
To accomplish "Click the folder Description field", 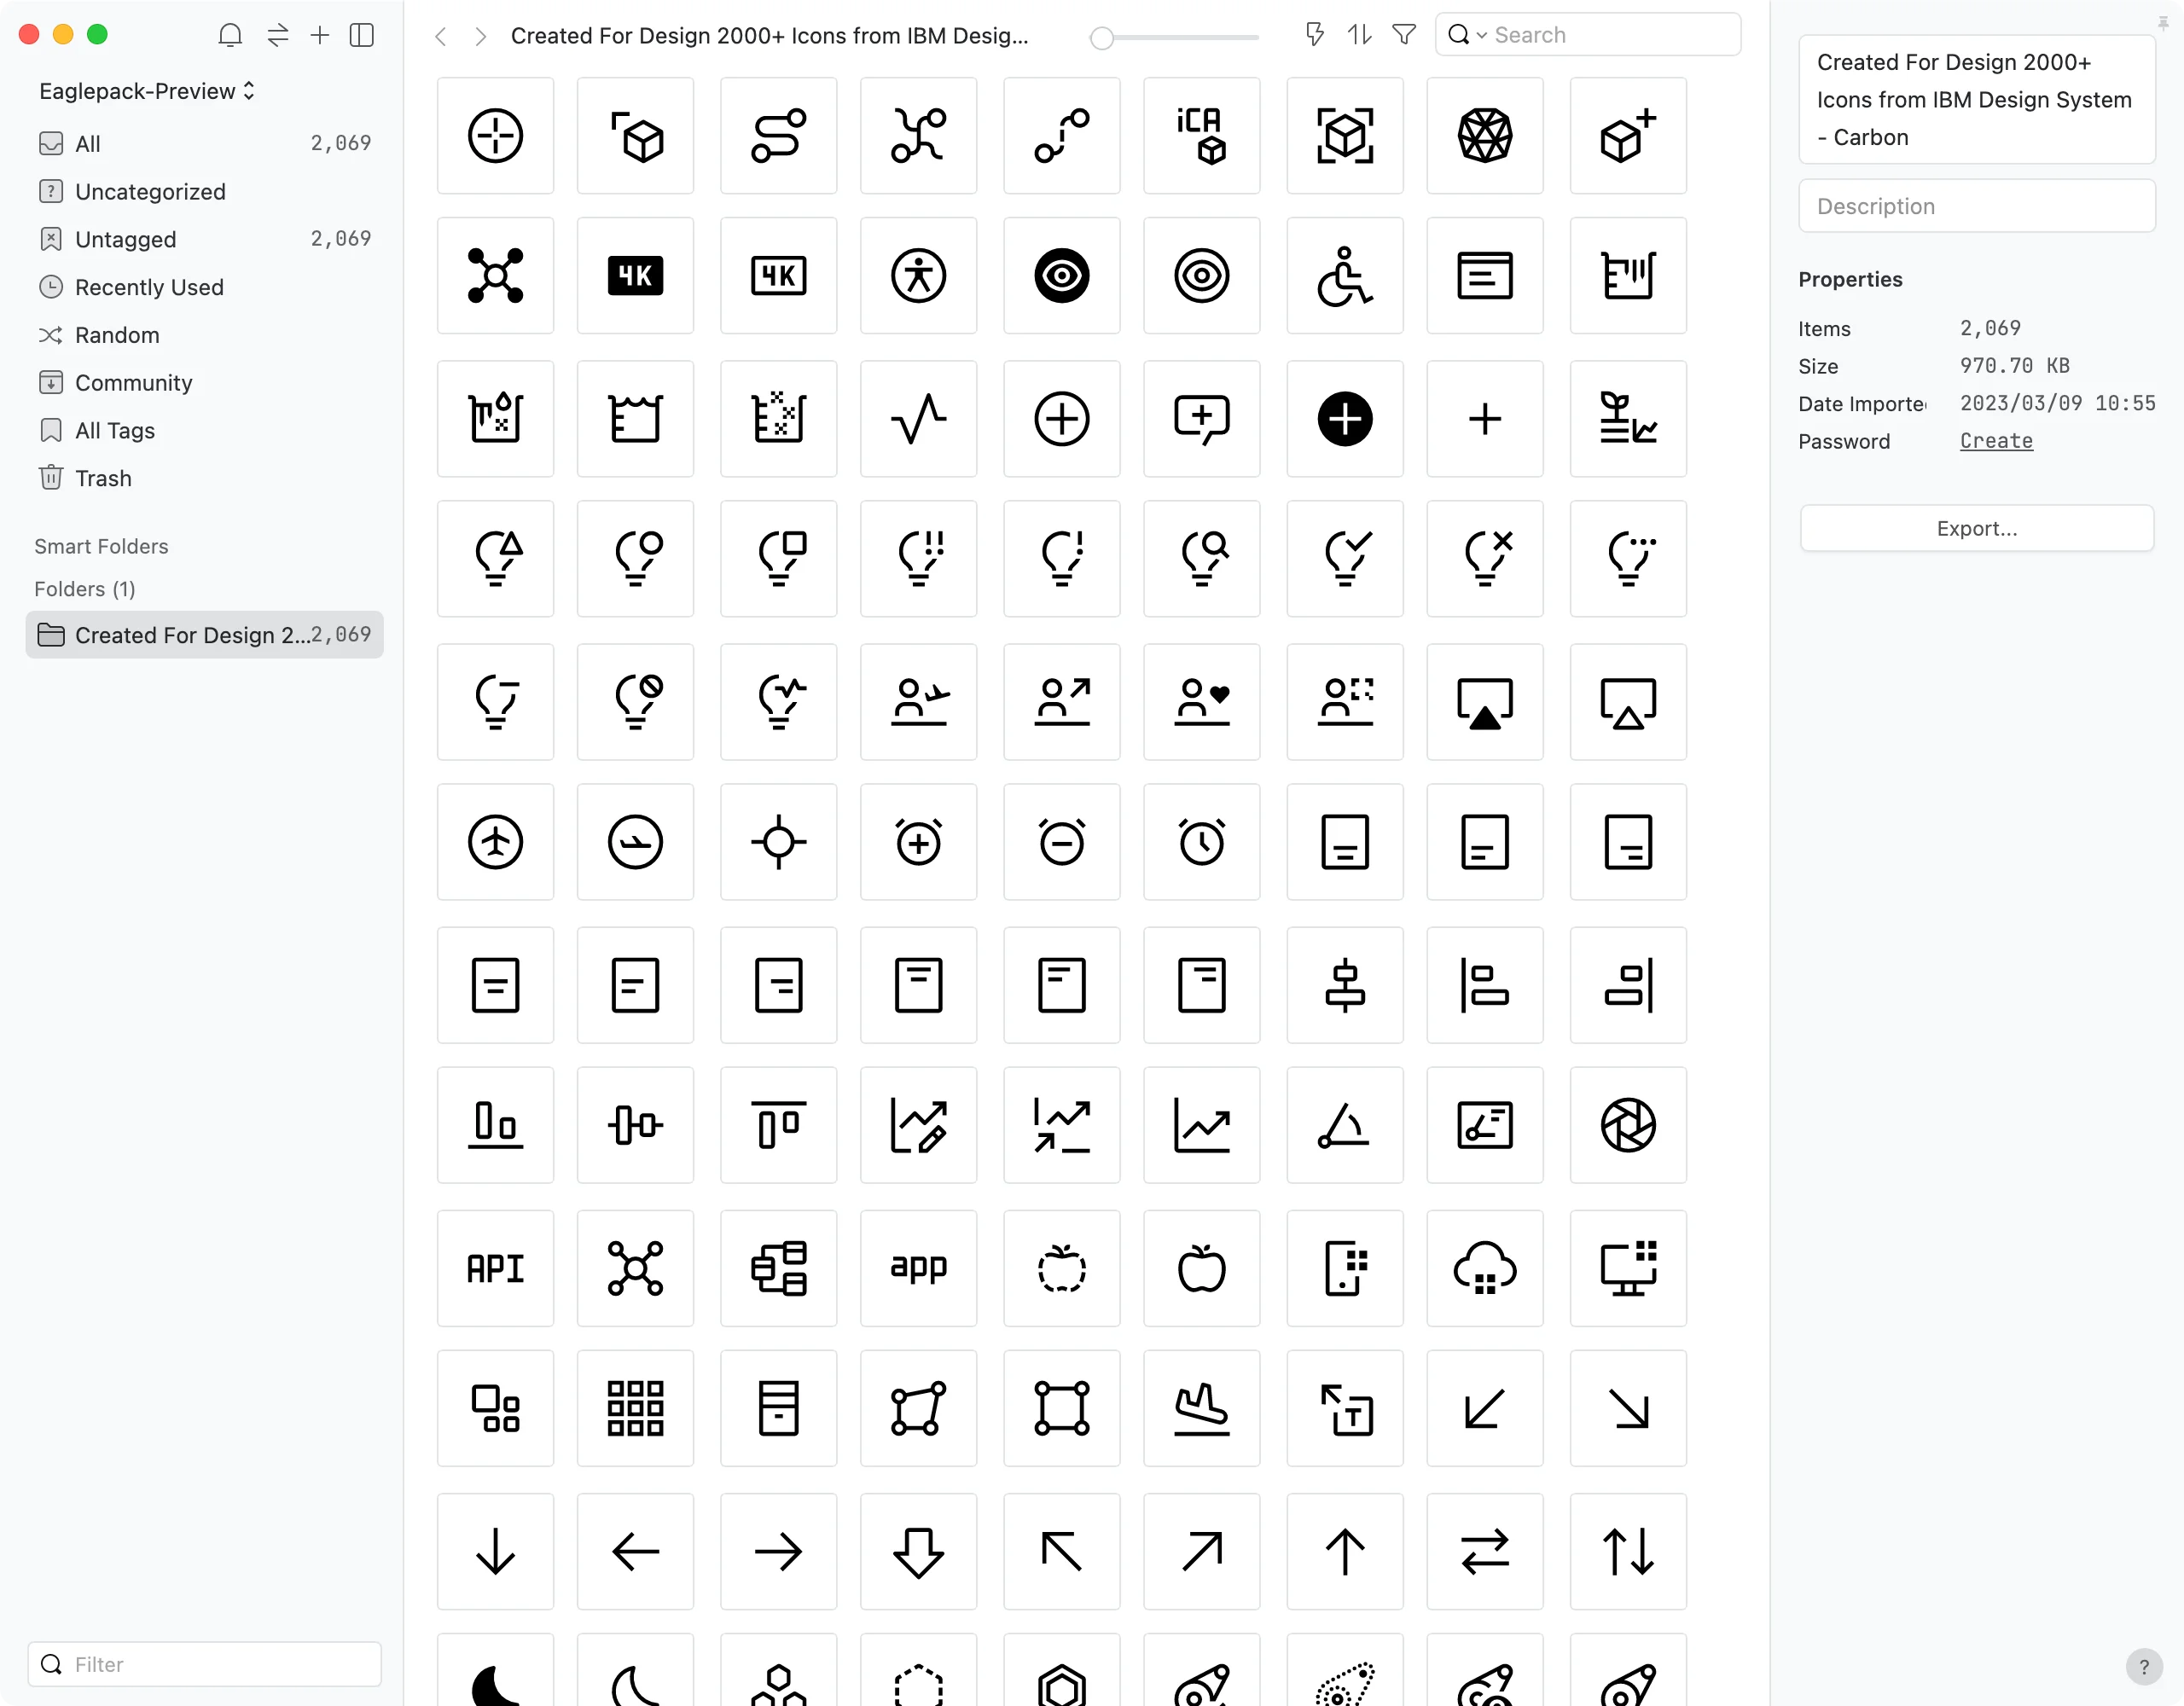I will 1976,206.
